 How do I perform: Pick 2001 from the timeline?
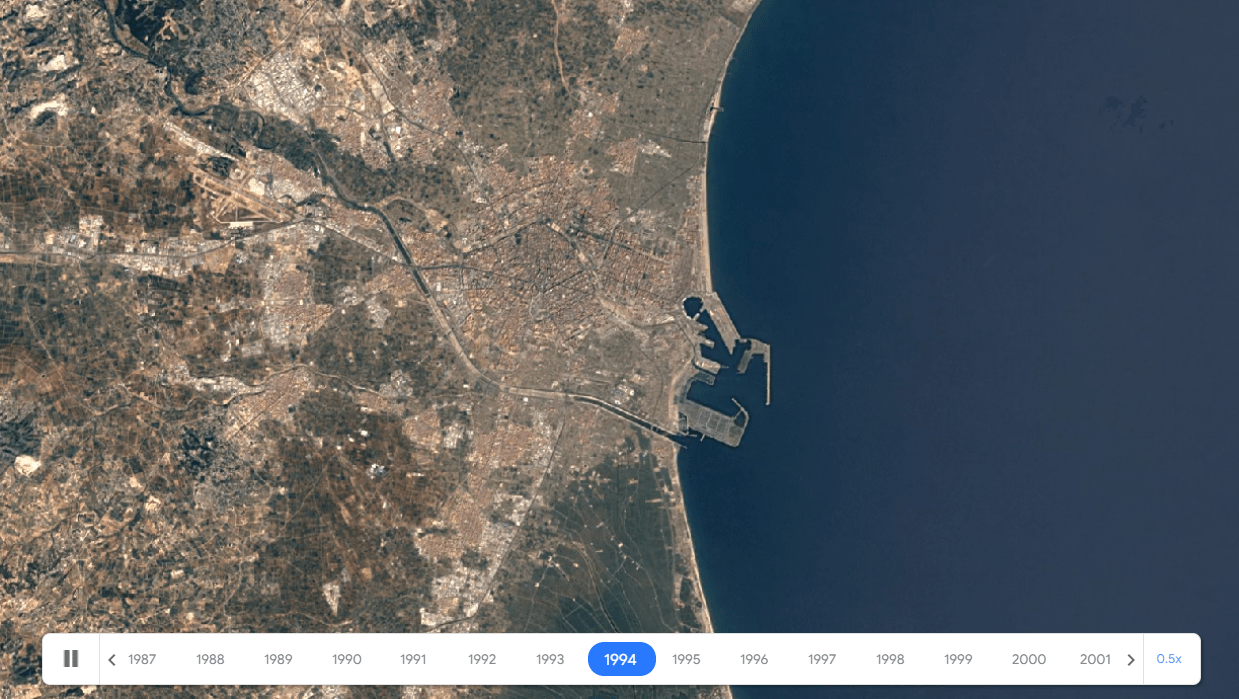pos(1095,660)
